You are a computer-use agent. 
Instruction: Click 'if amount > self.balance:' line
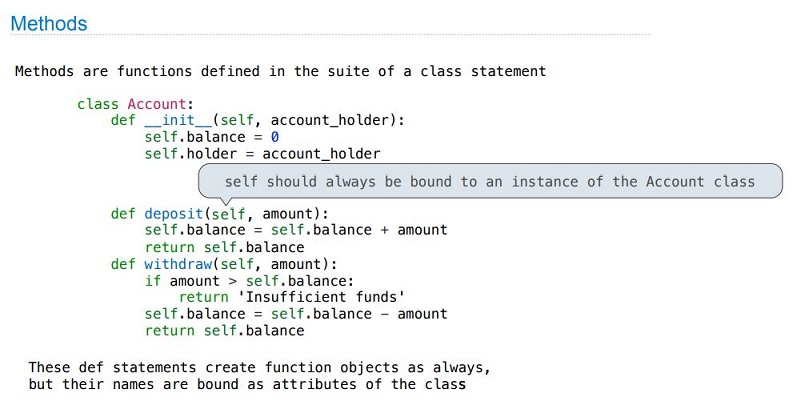coord(249,281)
